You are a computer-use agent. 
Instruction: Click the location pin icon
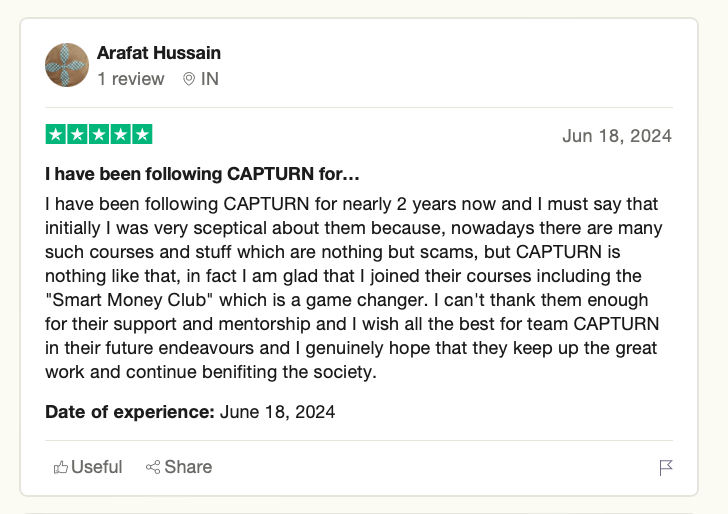188,79
